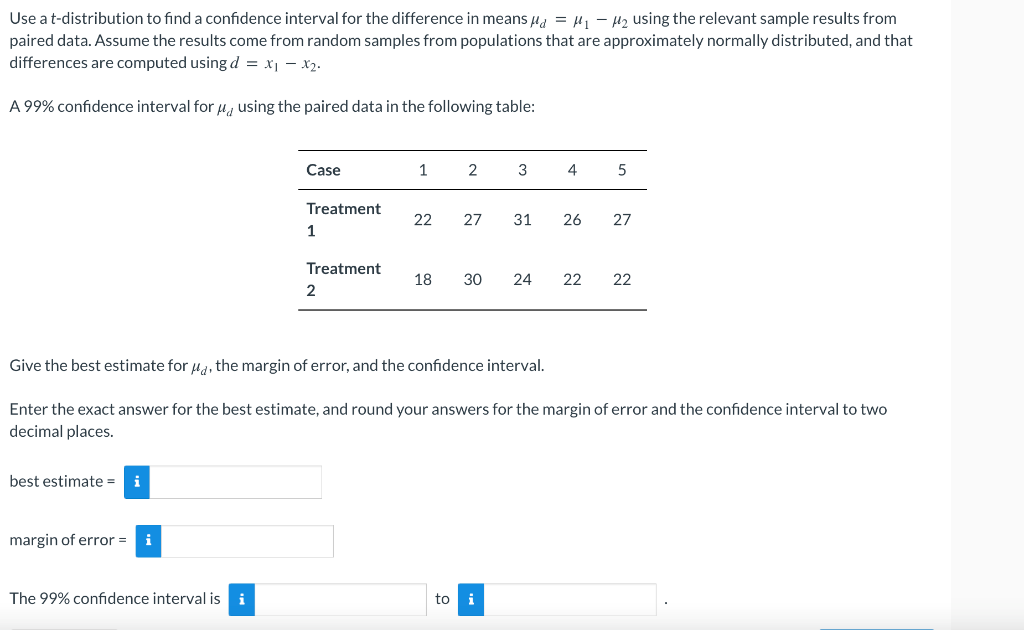Screen dimensions: 1024x630
Task: Open the hint for the upper interval bound
Action: pos(471,599)
